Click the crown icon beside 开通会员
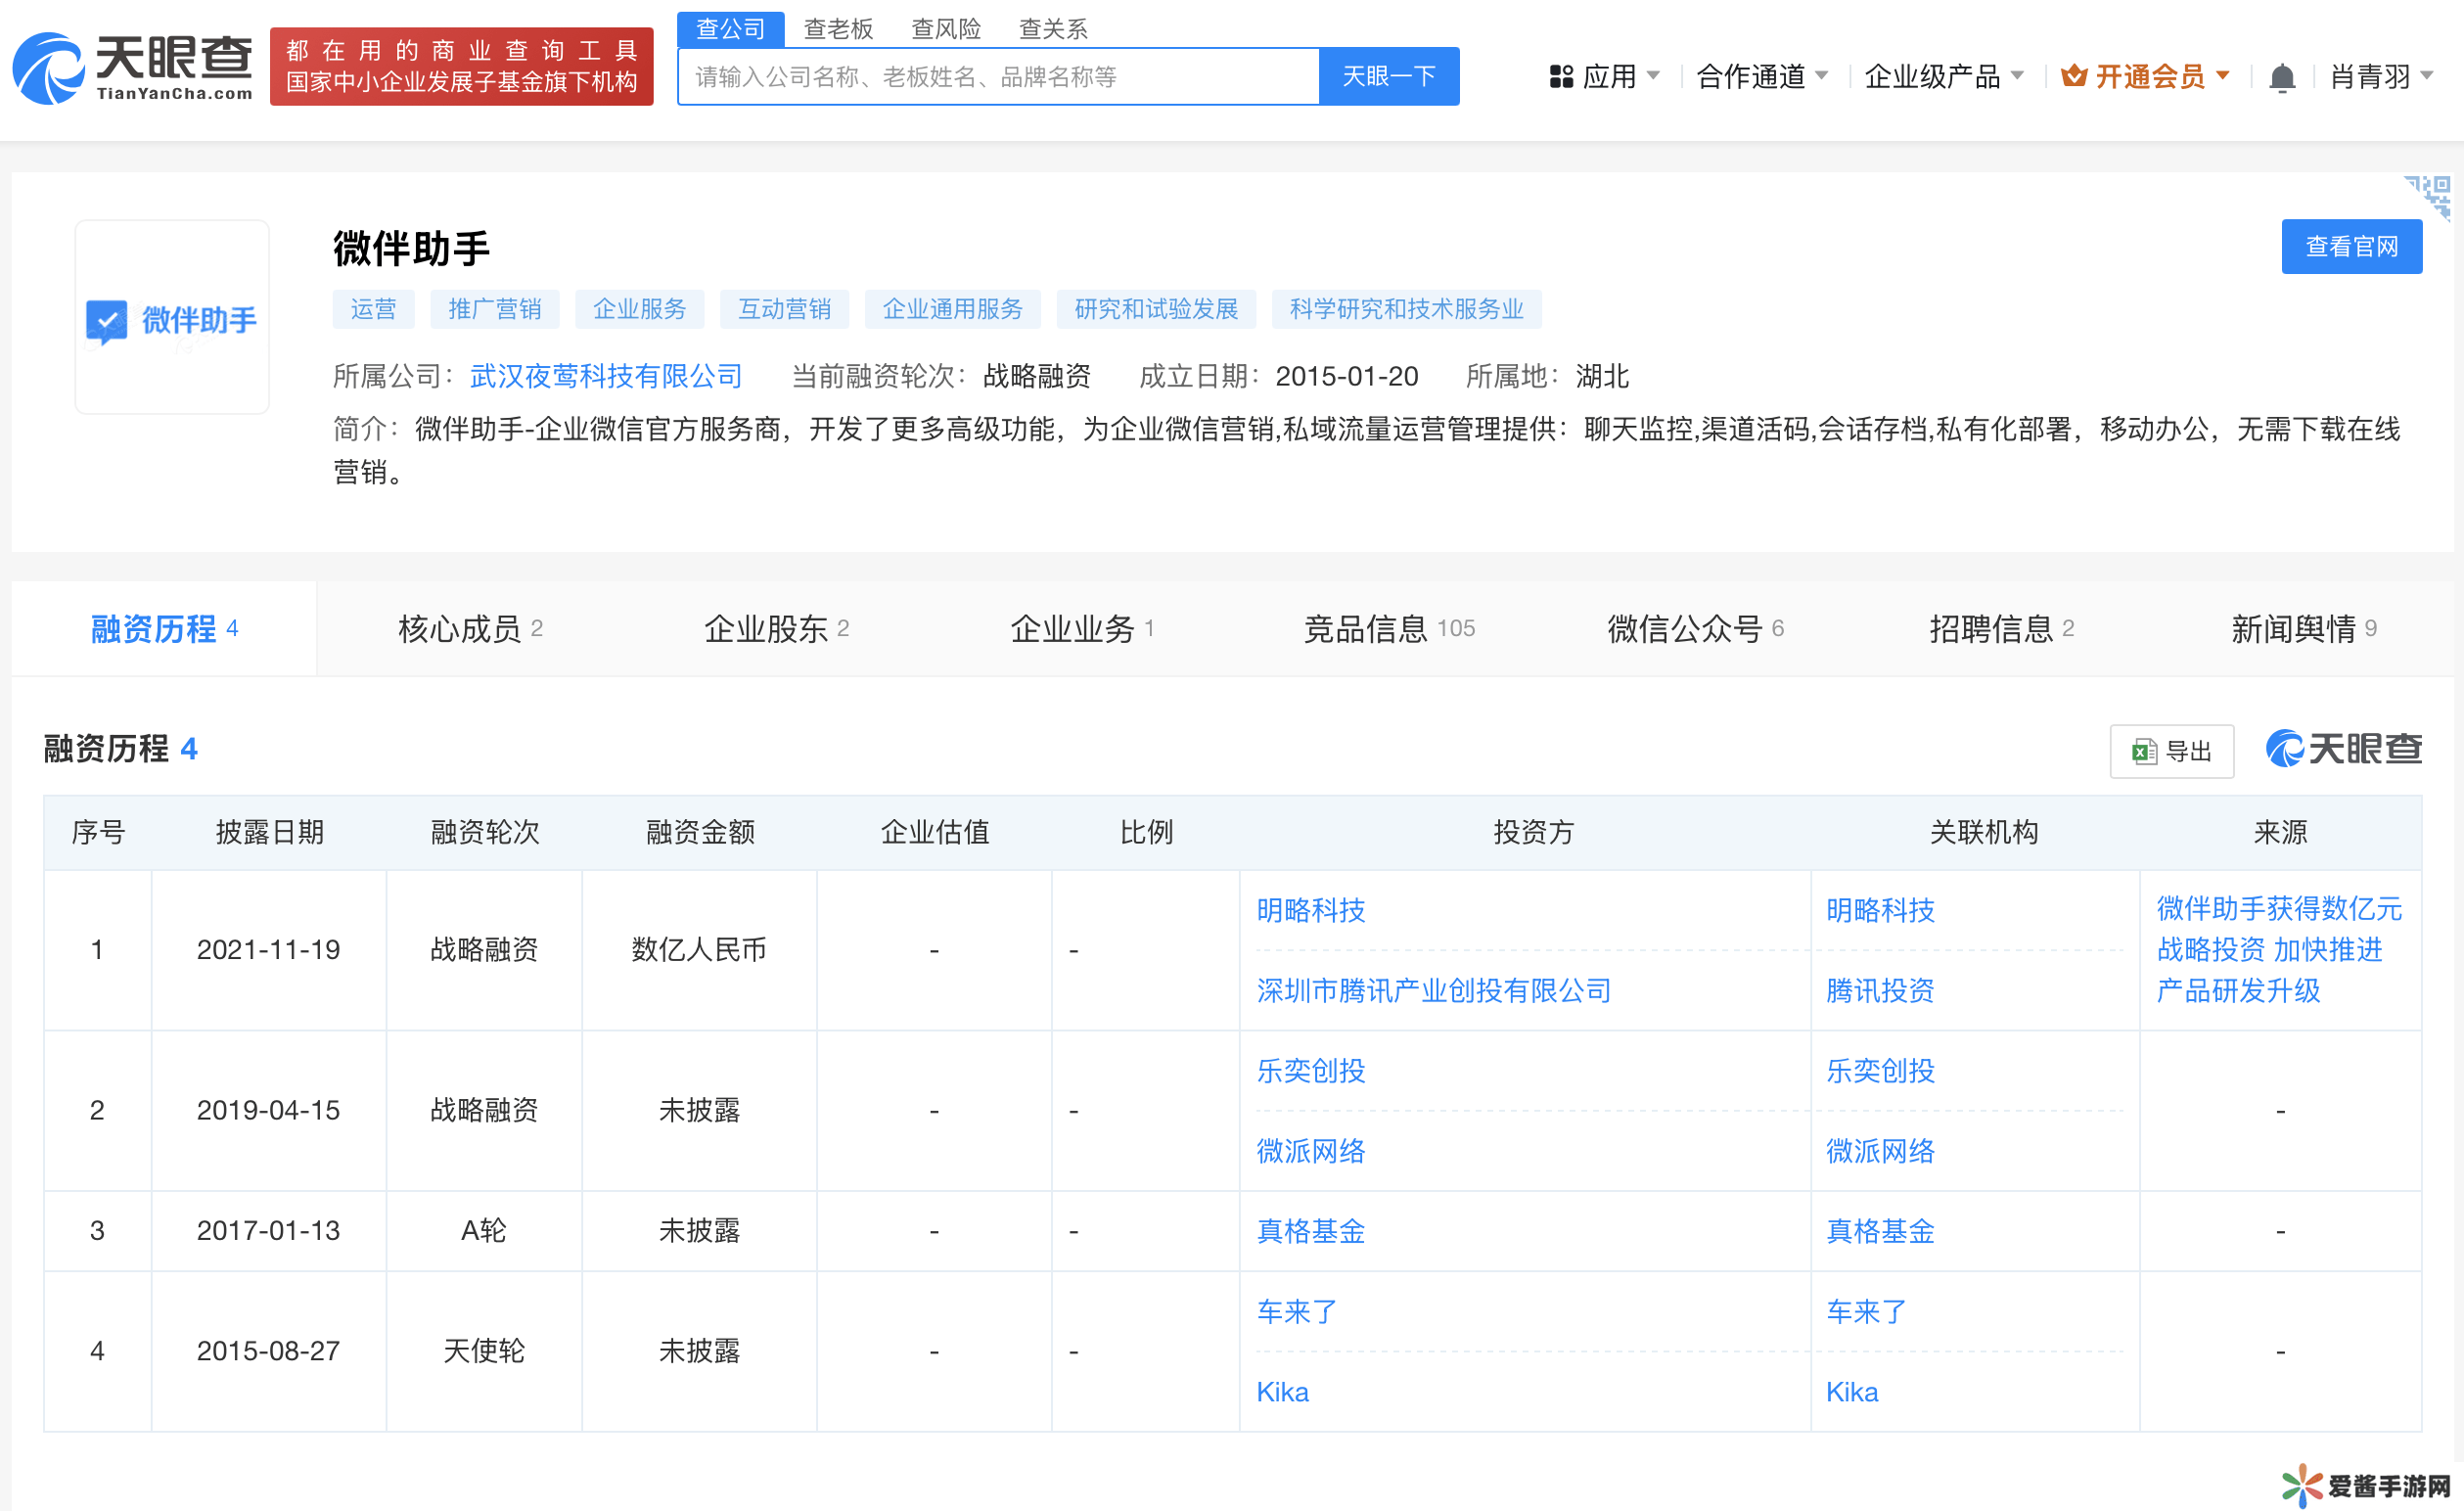This screenshot has width=2464, height=1511. click(2073, 76)
